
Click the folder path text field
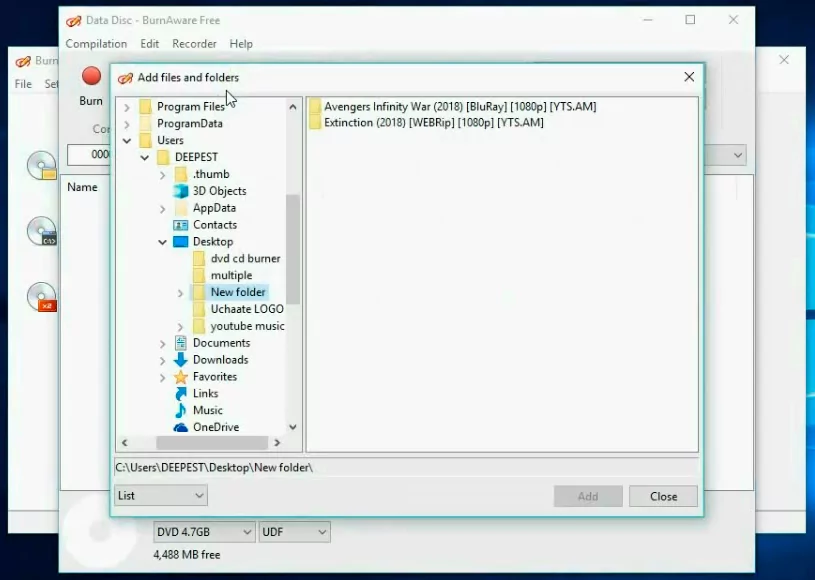tap(407, 468)
